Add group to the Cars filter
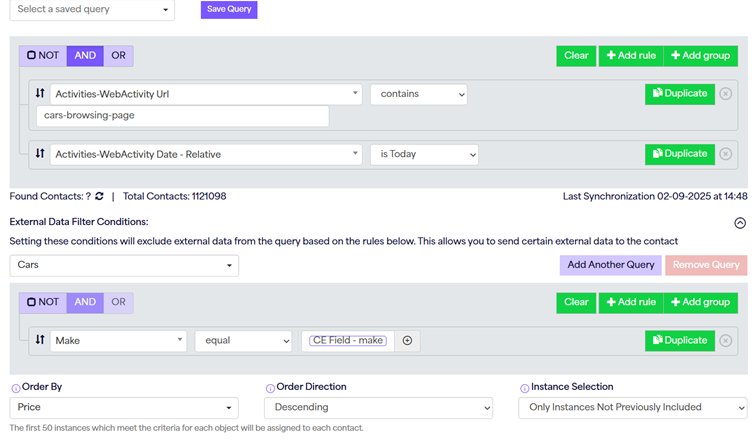Viewport: 752px width, 443px height. click(701, 303)
